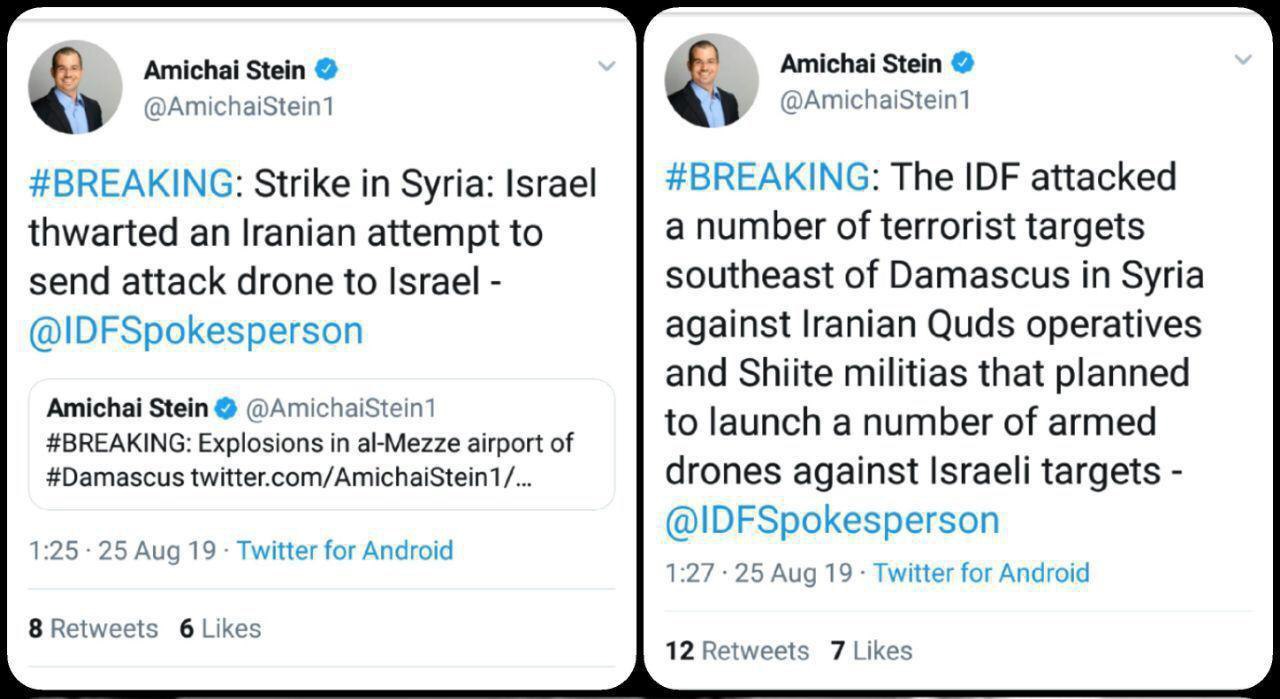The height and width of the screenshot is (699, 1280).
Task: Click the #Damascus hashtag in quoted tweet
Action: click(117, 476)
